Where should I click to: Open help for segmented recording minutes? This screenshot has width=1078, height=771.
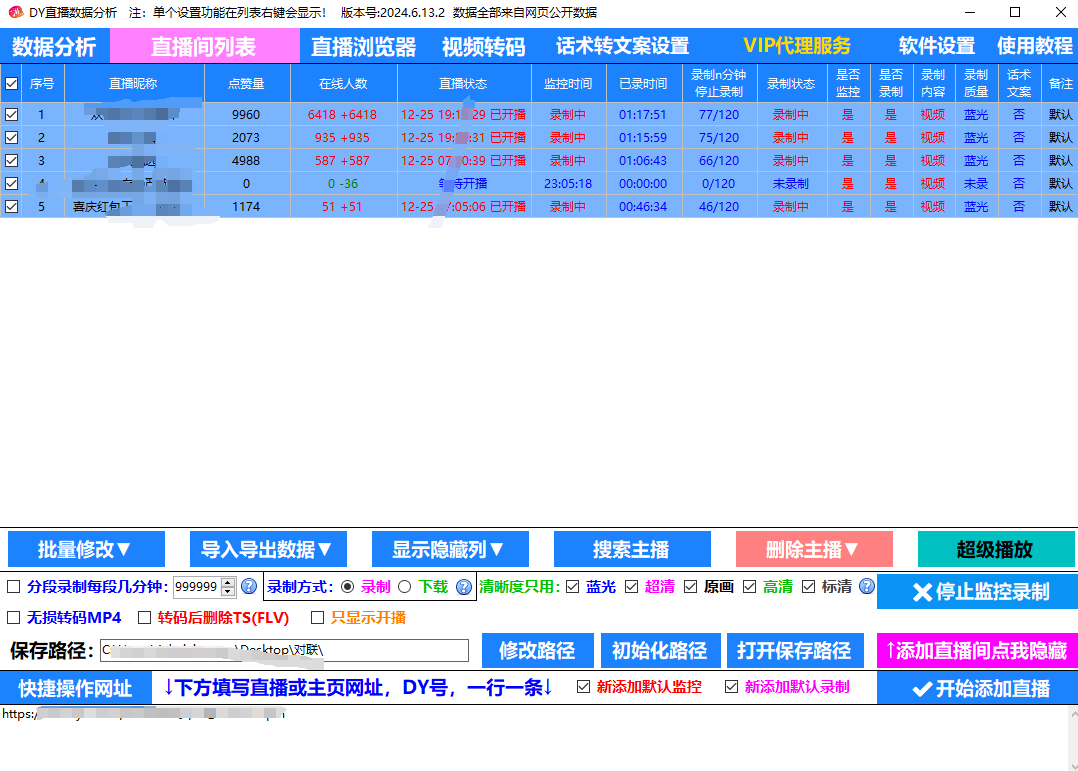[x=247, y=587]
